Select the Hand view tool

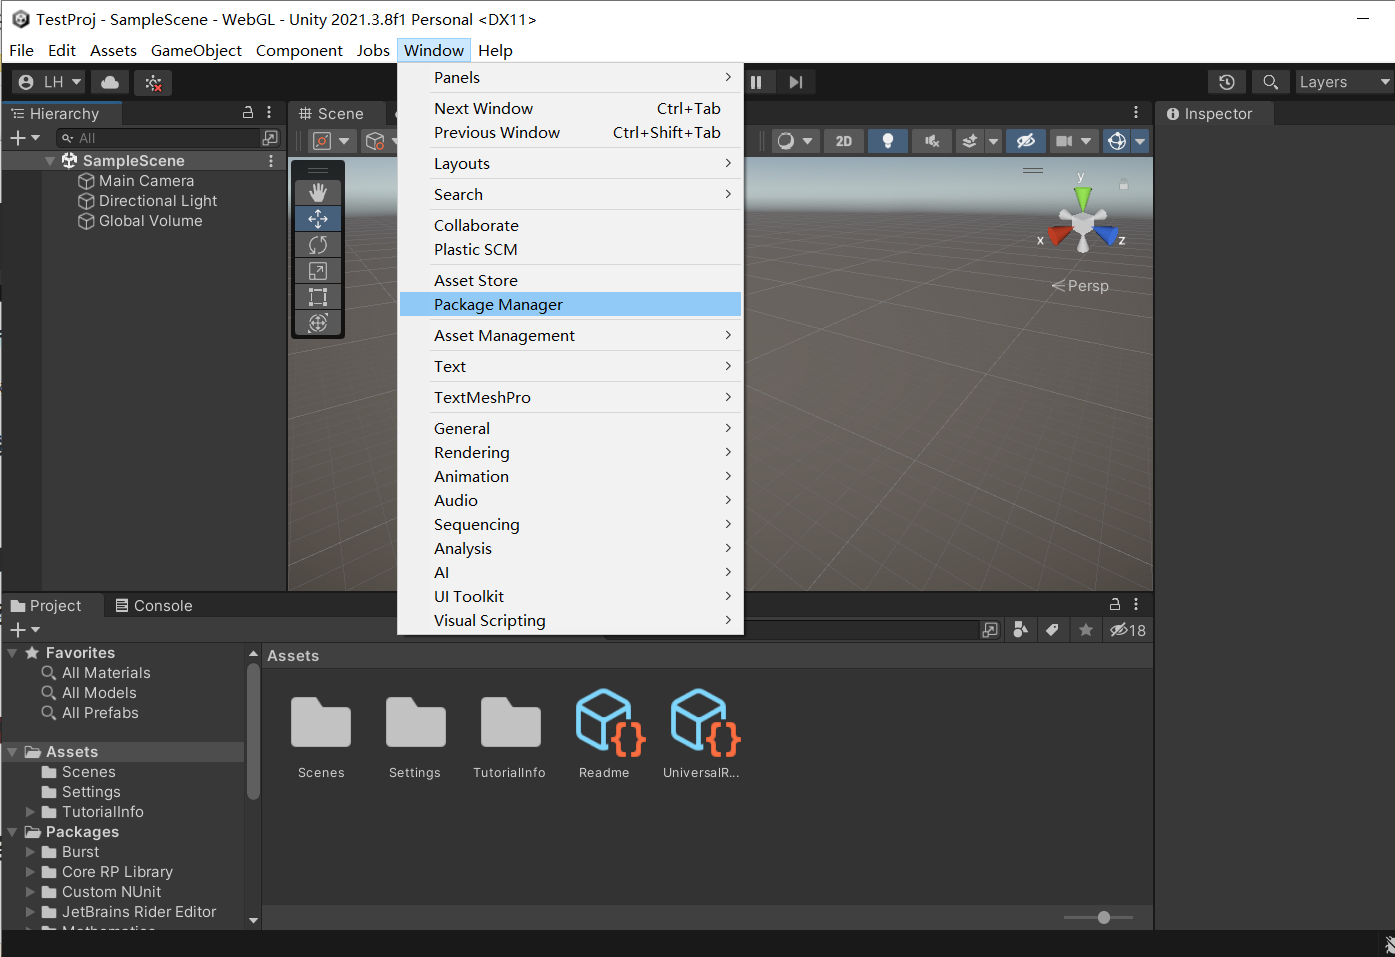tap(318, 192)
